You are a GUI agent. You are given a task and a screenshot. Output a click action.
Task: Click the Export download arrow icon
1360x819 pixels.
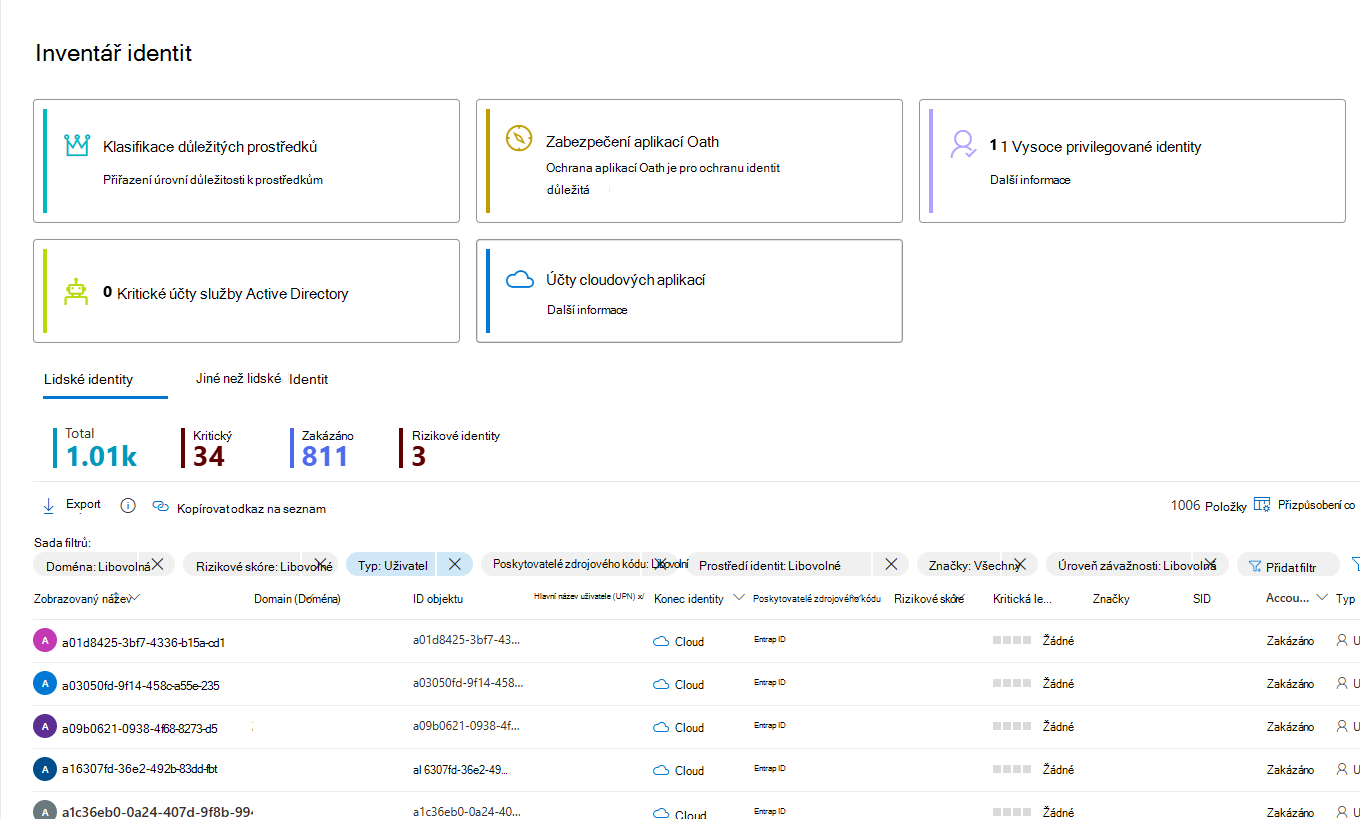(48, 505)
